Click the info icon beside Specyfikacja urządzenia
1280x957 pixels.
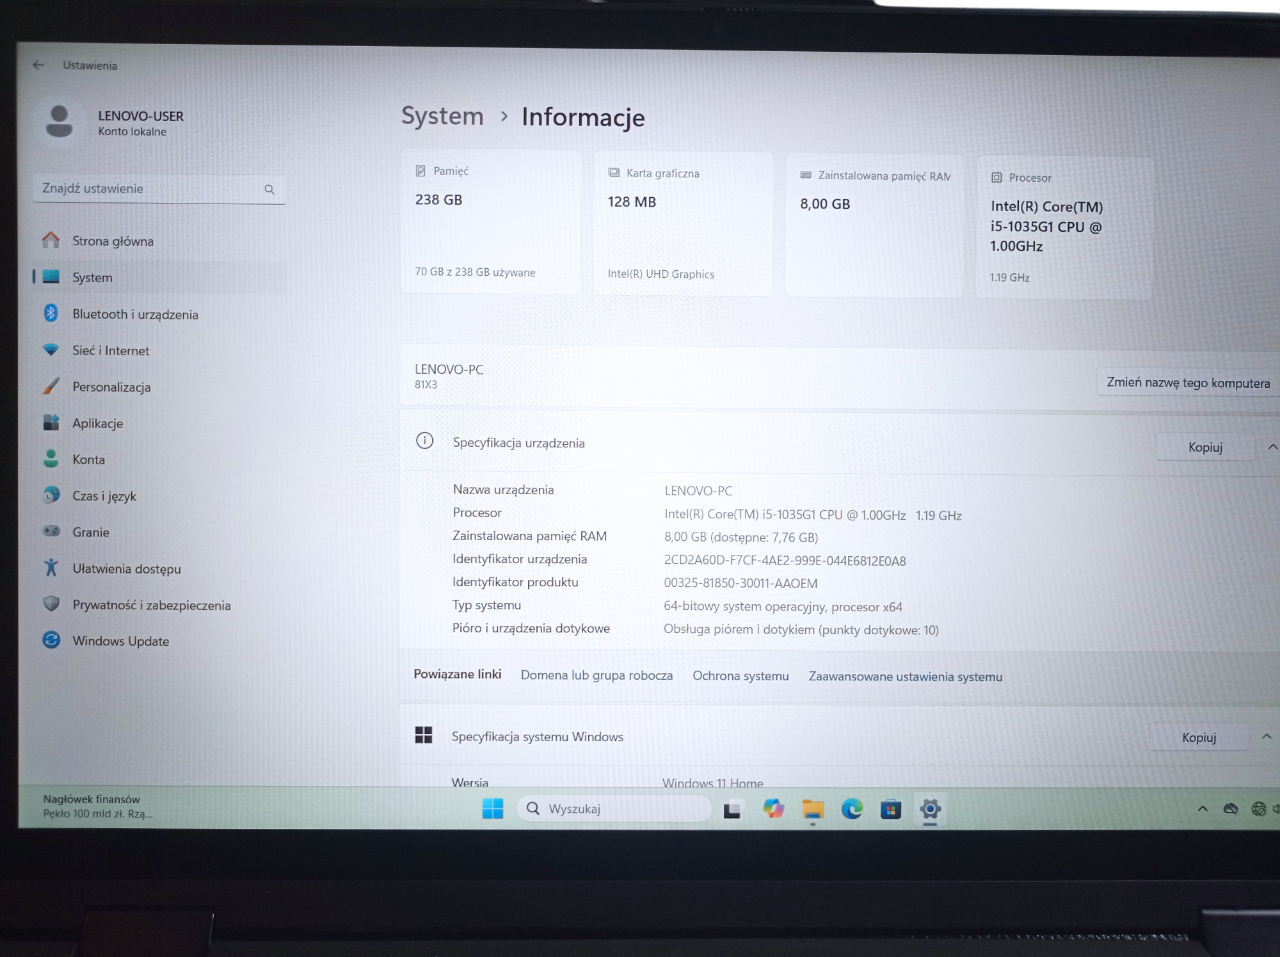tap(425, 441)
